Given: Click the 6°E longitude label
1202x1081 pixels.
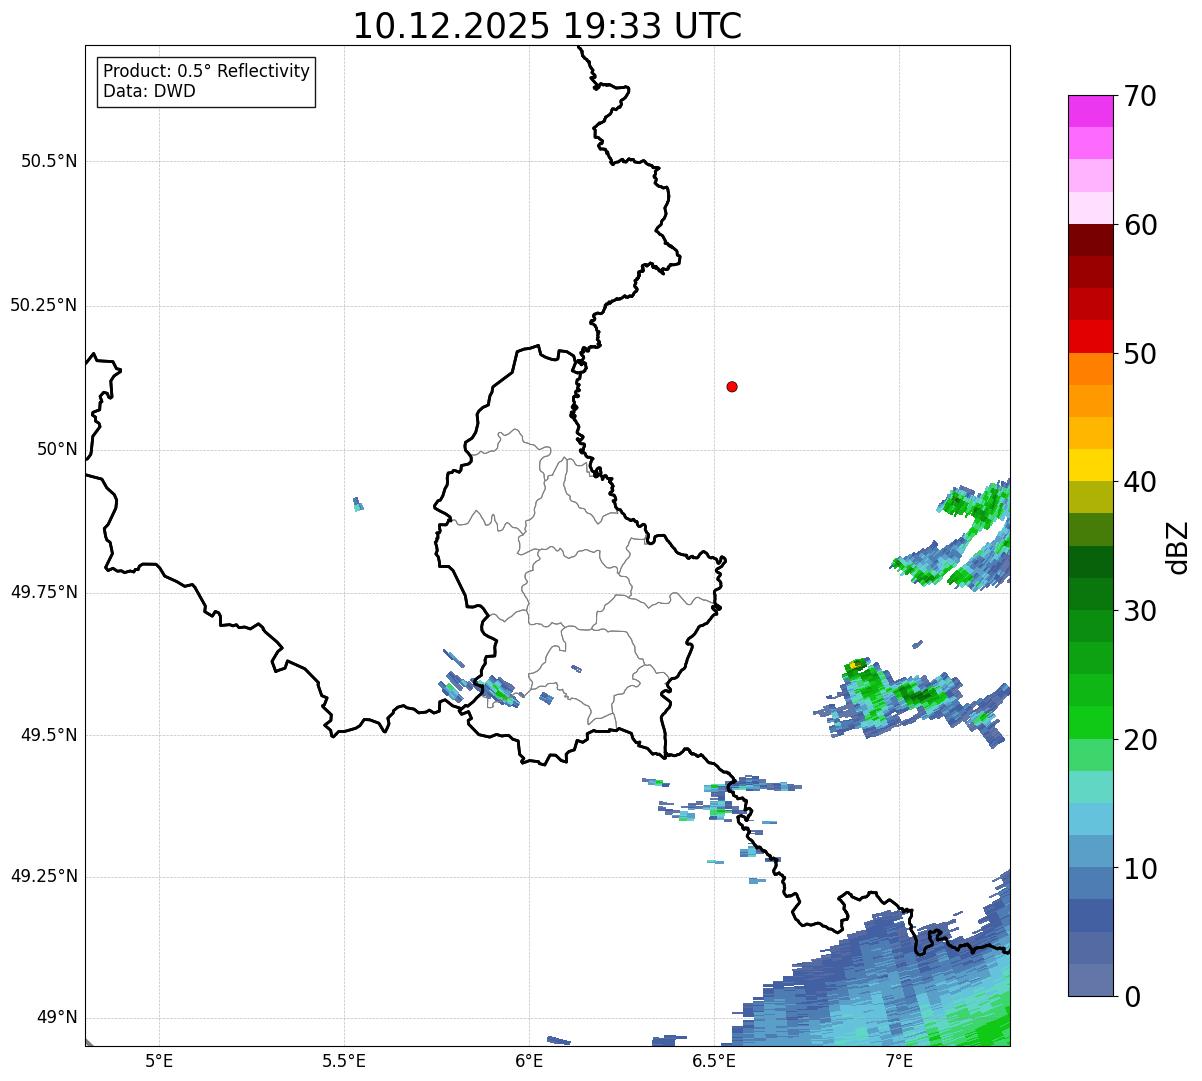Looking at the screenshot, I should [x=529, y=1061].
